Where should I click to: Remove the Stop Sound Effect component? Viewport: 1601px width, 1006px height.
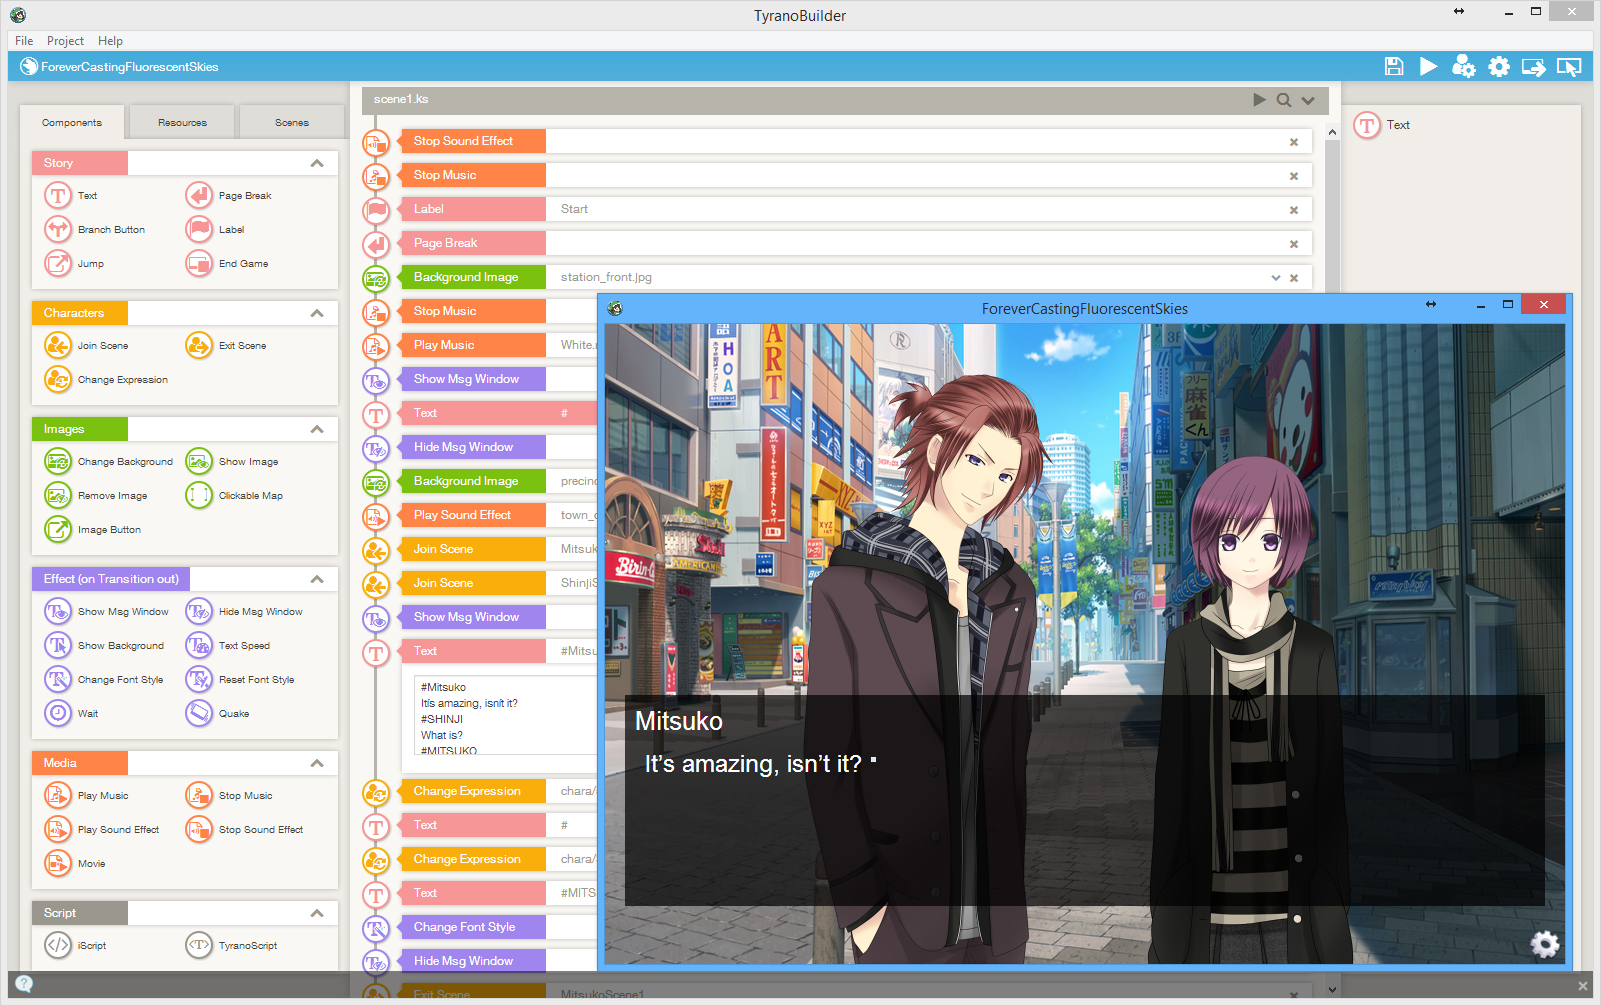(1293, 141)
